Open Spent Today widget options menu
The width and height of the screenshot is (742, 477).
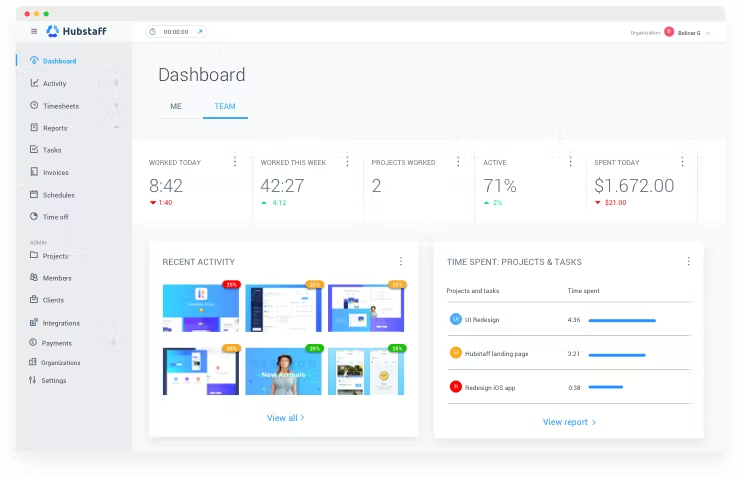coord(682,161)
